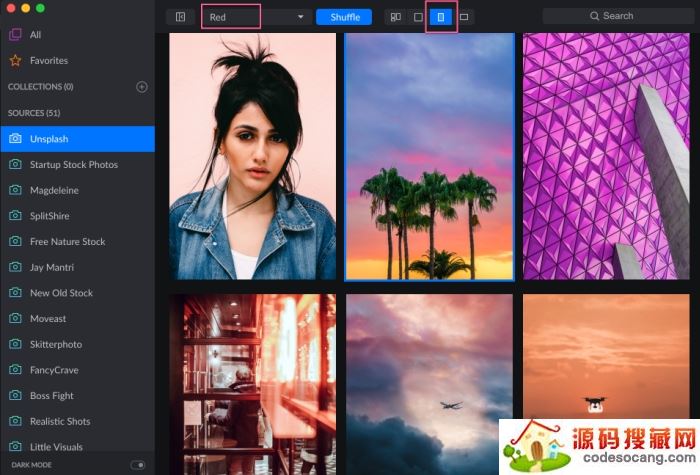Add a new collection with plus icon
700x475 pixels.
pos(142,87)
